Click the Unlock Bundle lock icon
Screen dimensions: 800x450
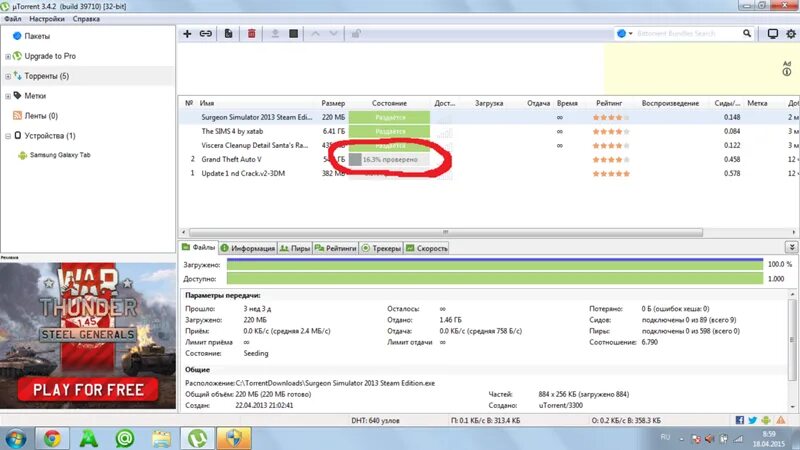point(356,34)
